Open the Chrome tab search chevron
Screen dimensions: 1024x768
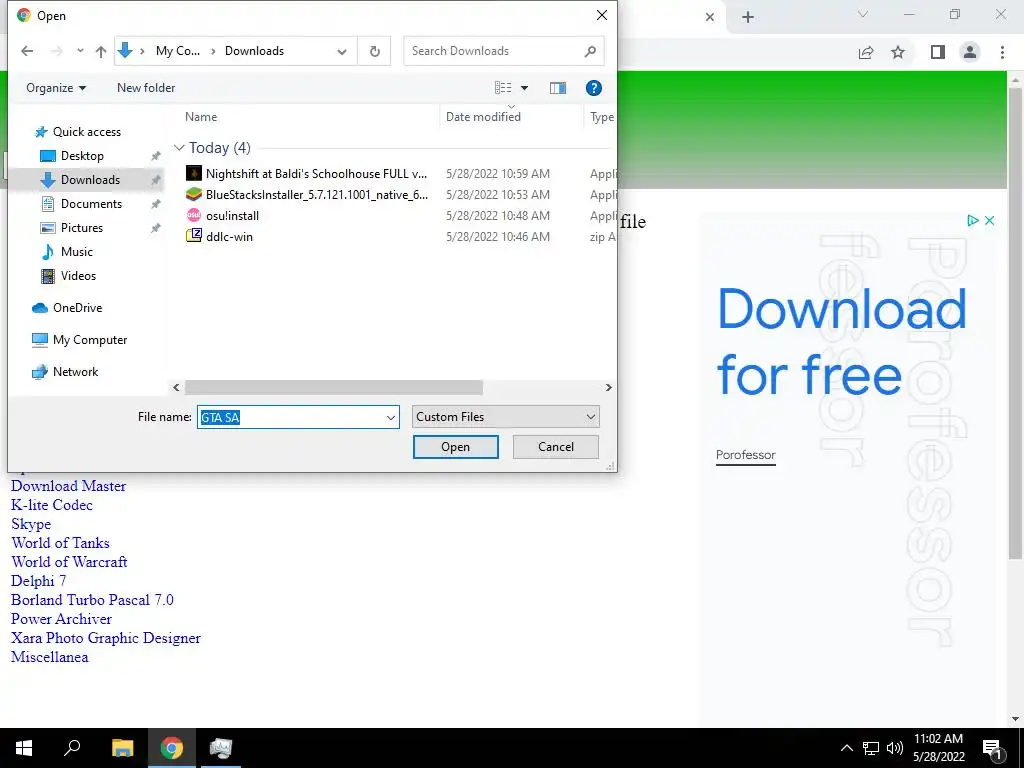pyautogui.click(x=863, y=14)
